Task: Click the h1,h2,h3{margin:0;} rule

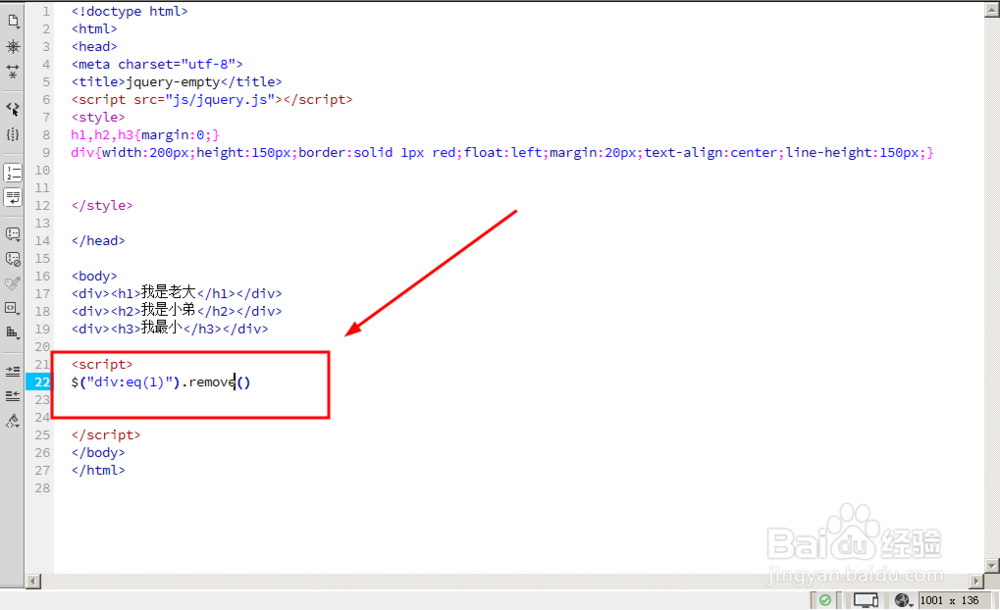Action: [145, 135]
